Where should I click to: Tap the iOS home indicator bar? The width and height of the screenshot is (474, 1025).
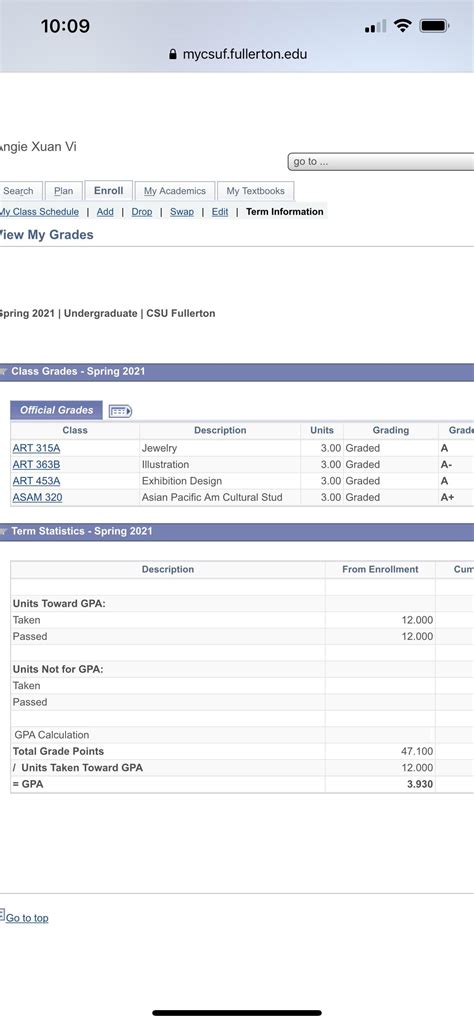point(237,1013)
